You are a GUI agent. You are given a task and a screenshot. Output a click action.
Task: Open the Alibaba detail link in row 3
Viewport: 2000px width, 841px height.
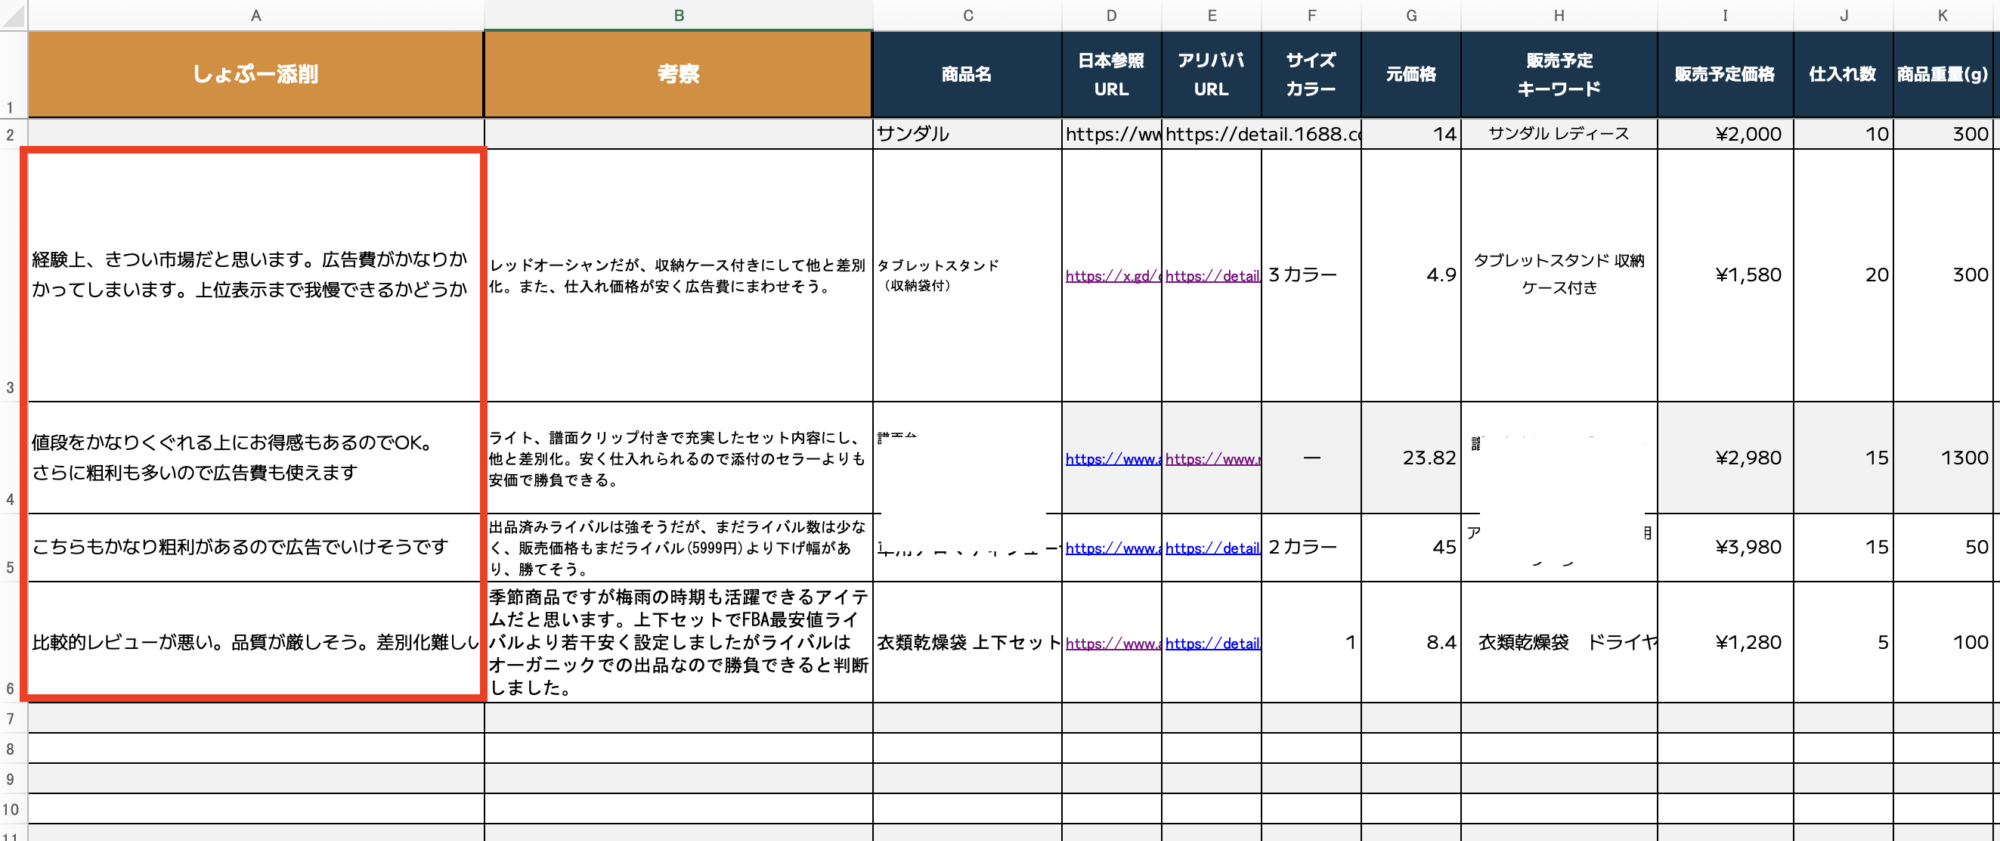point(1211,276)
